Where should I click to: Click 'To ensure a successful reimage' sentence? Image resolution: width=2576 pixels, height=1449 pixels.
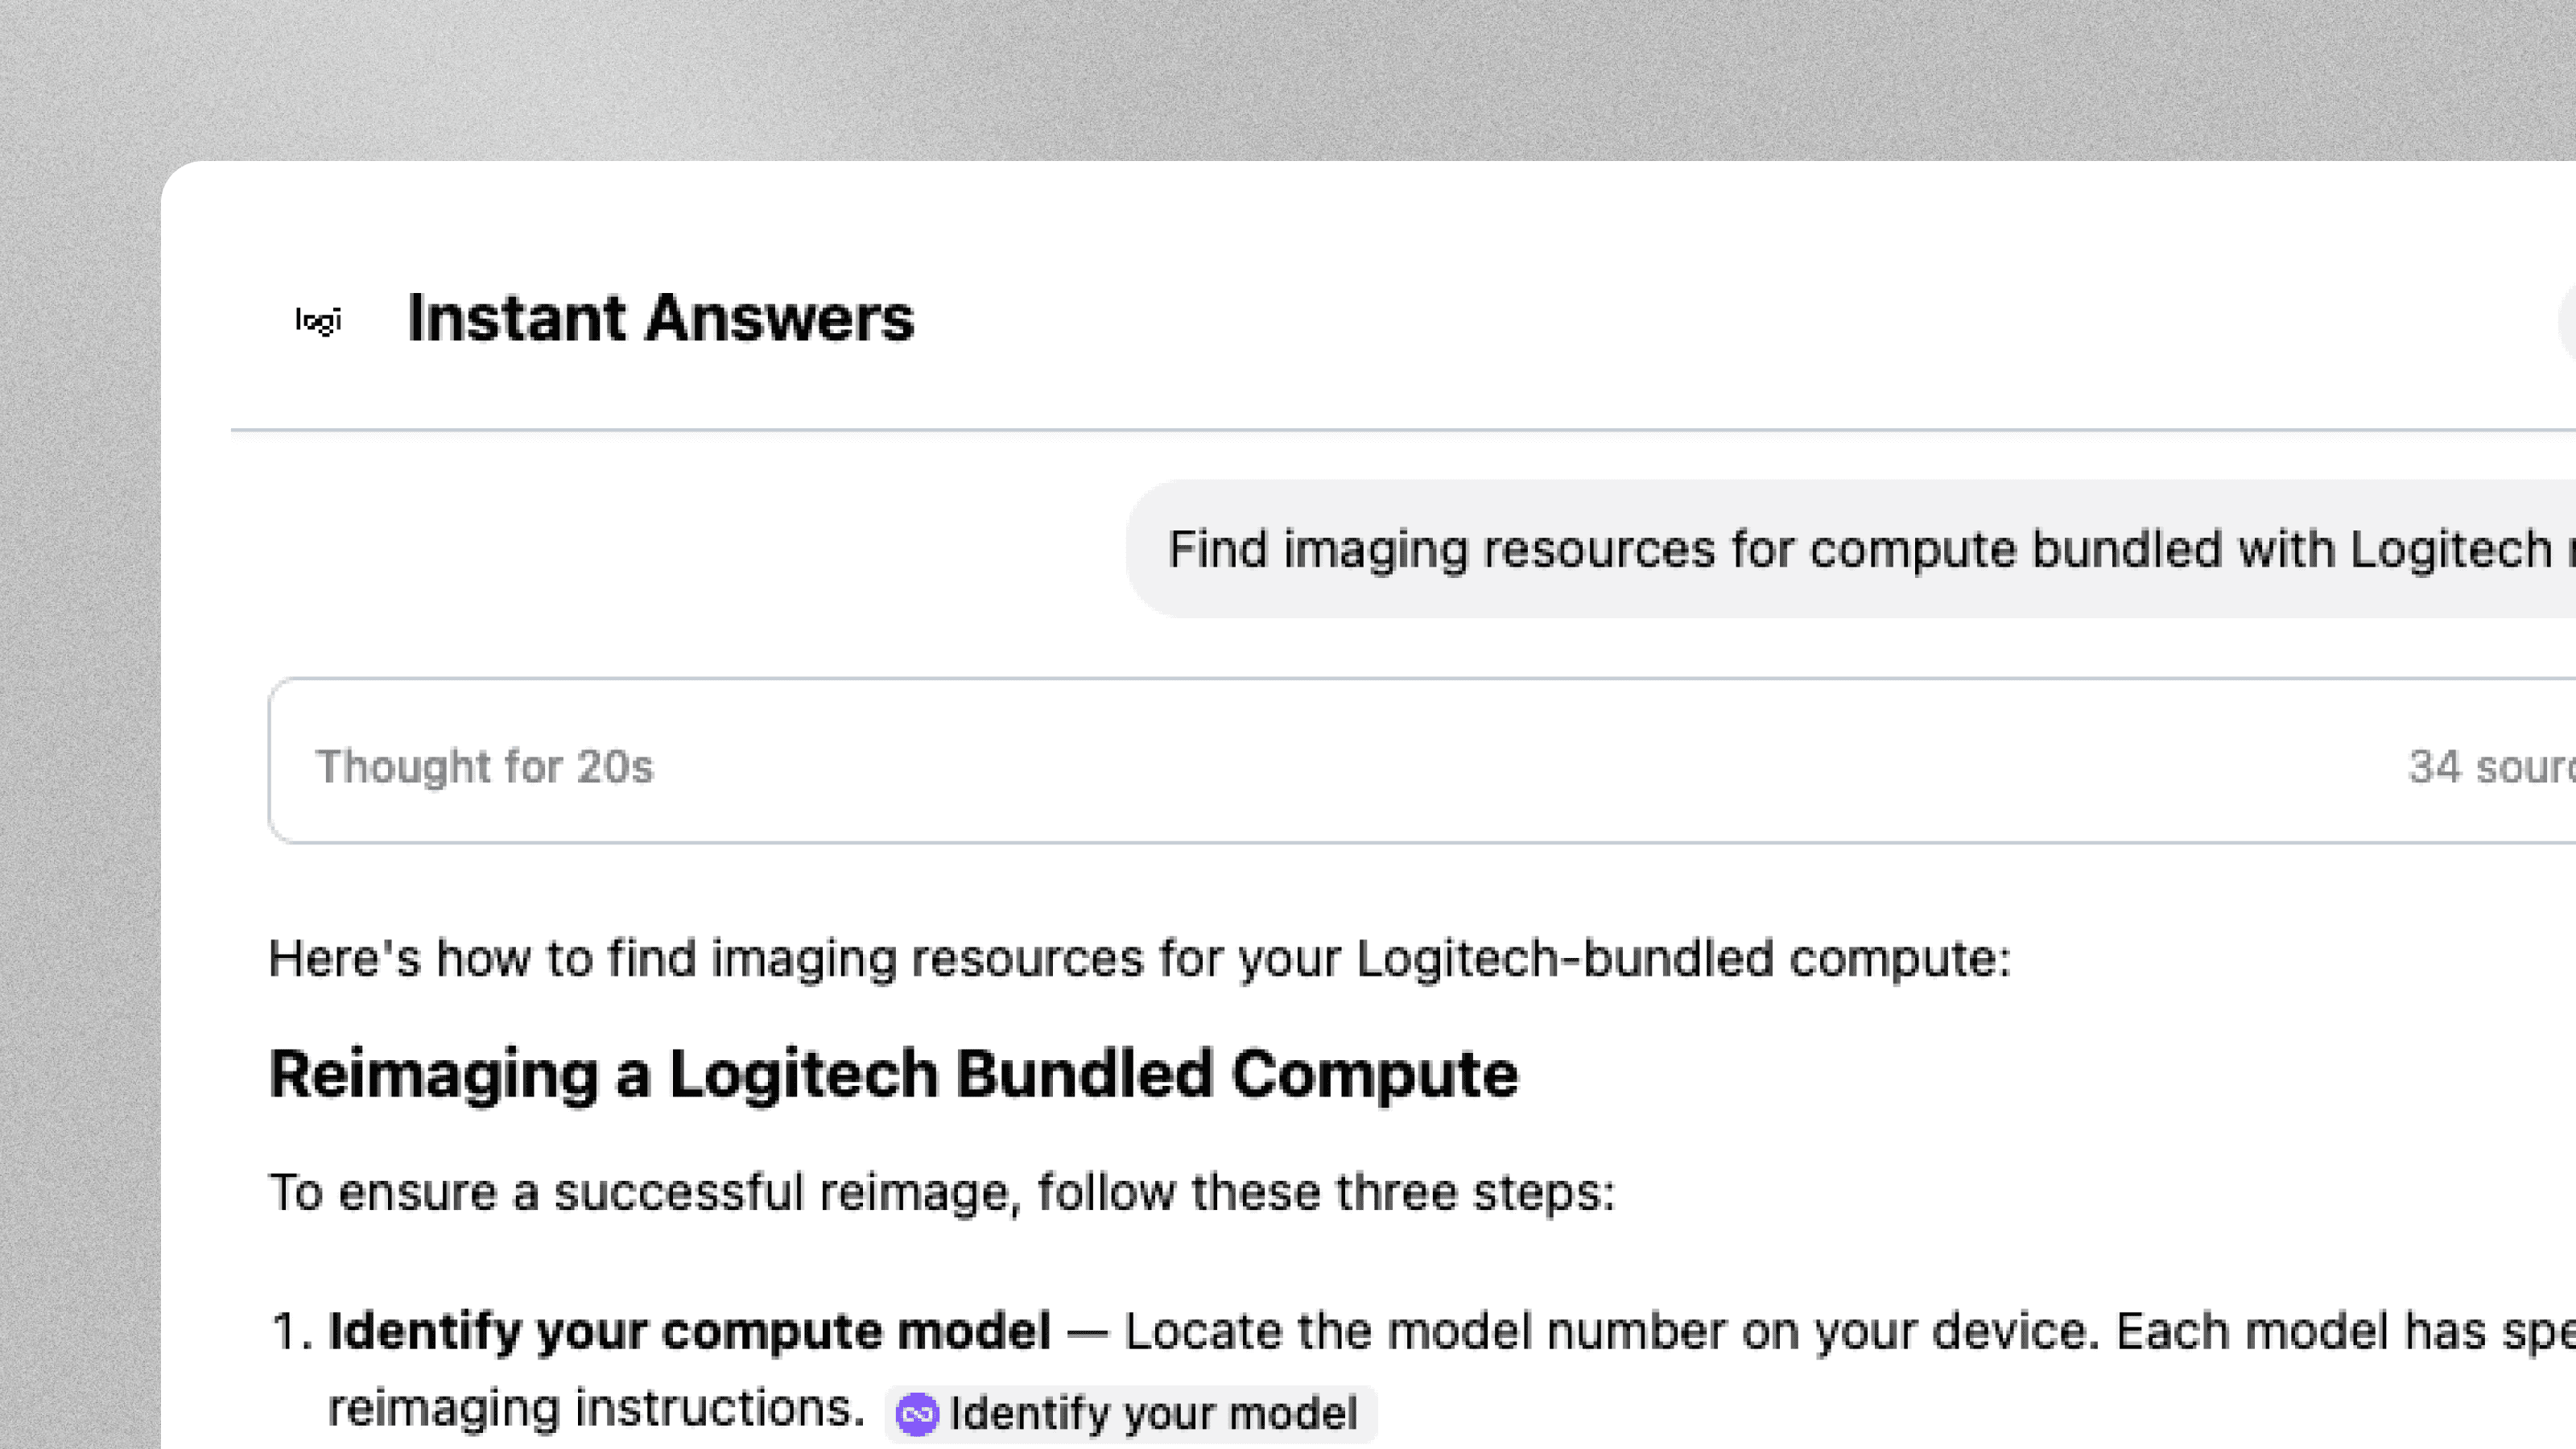(x=941, y=1192)
